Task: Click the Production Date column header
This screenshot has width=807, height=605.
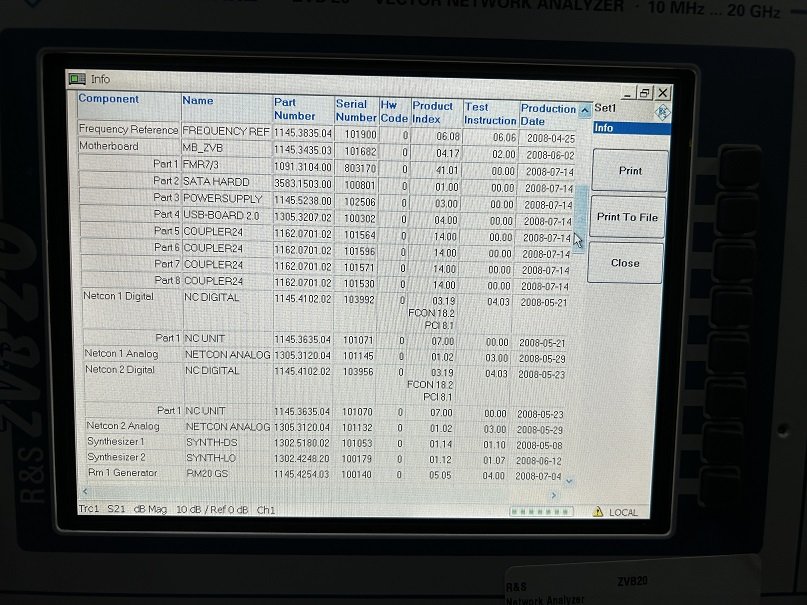Action: click(x=548, y=115)
